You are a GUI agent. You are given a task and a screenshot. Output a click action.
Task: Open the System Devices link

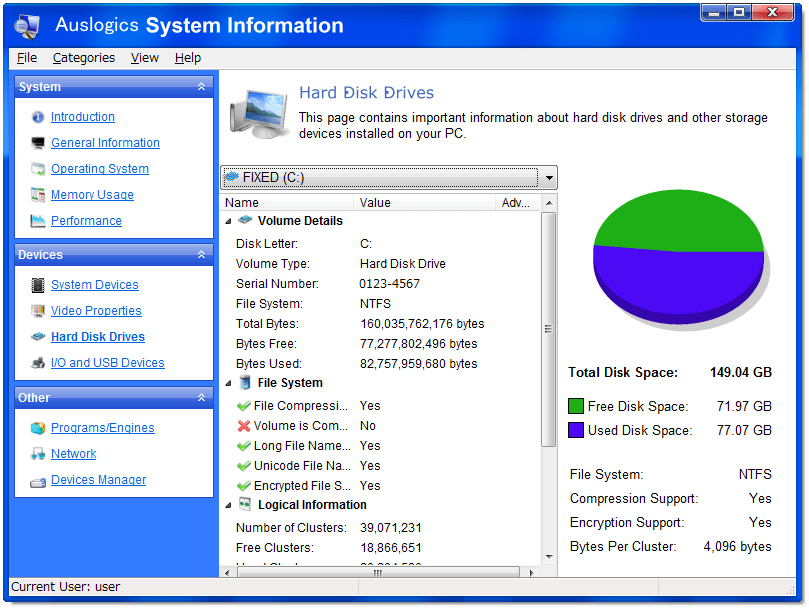point(94,285)
